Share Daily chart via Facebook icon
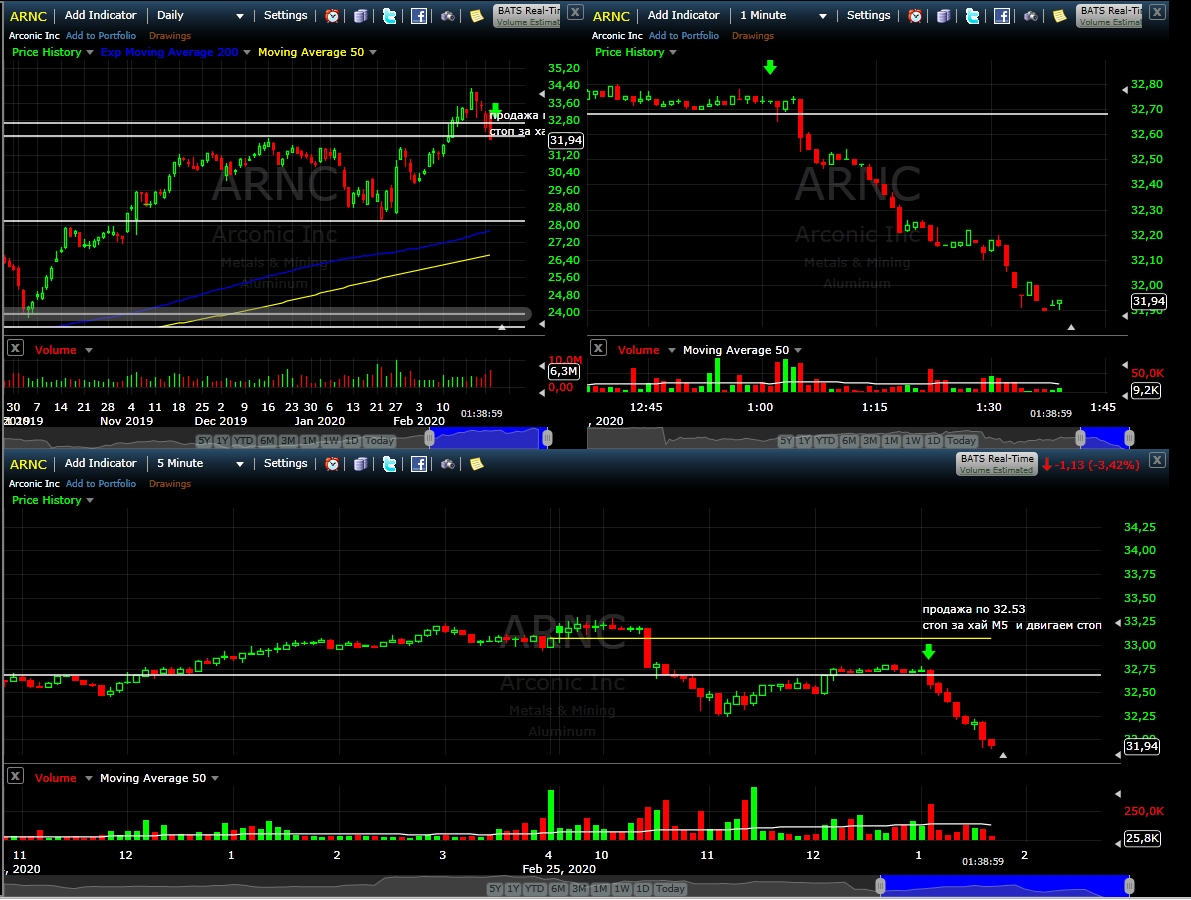1191x900 pixels. [419, 16]
